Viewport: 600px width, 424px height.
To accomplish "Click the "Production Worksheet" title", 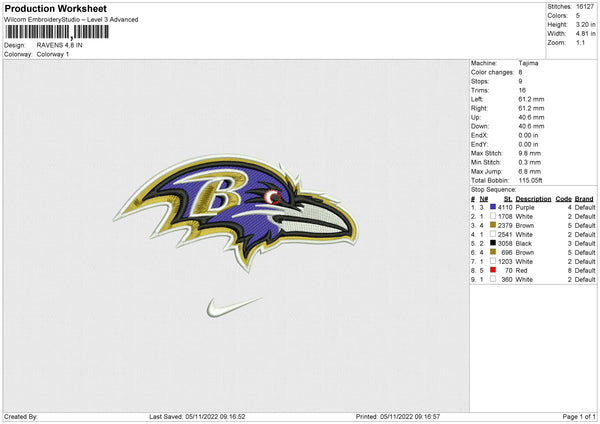I will [x=55, y=8].
